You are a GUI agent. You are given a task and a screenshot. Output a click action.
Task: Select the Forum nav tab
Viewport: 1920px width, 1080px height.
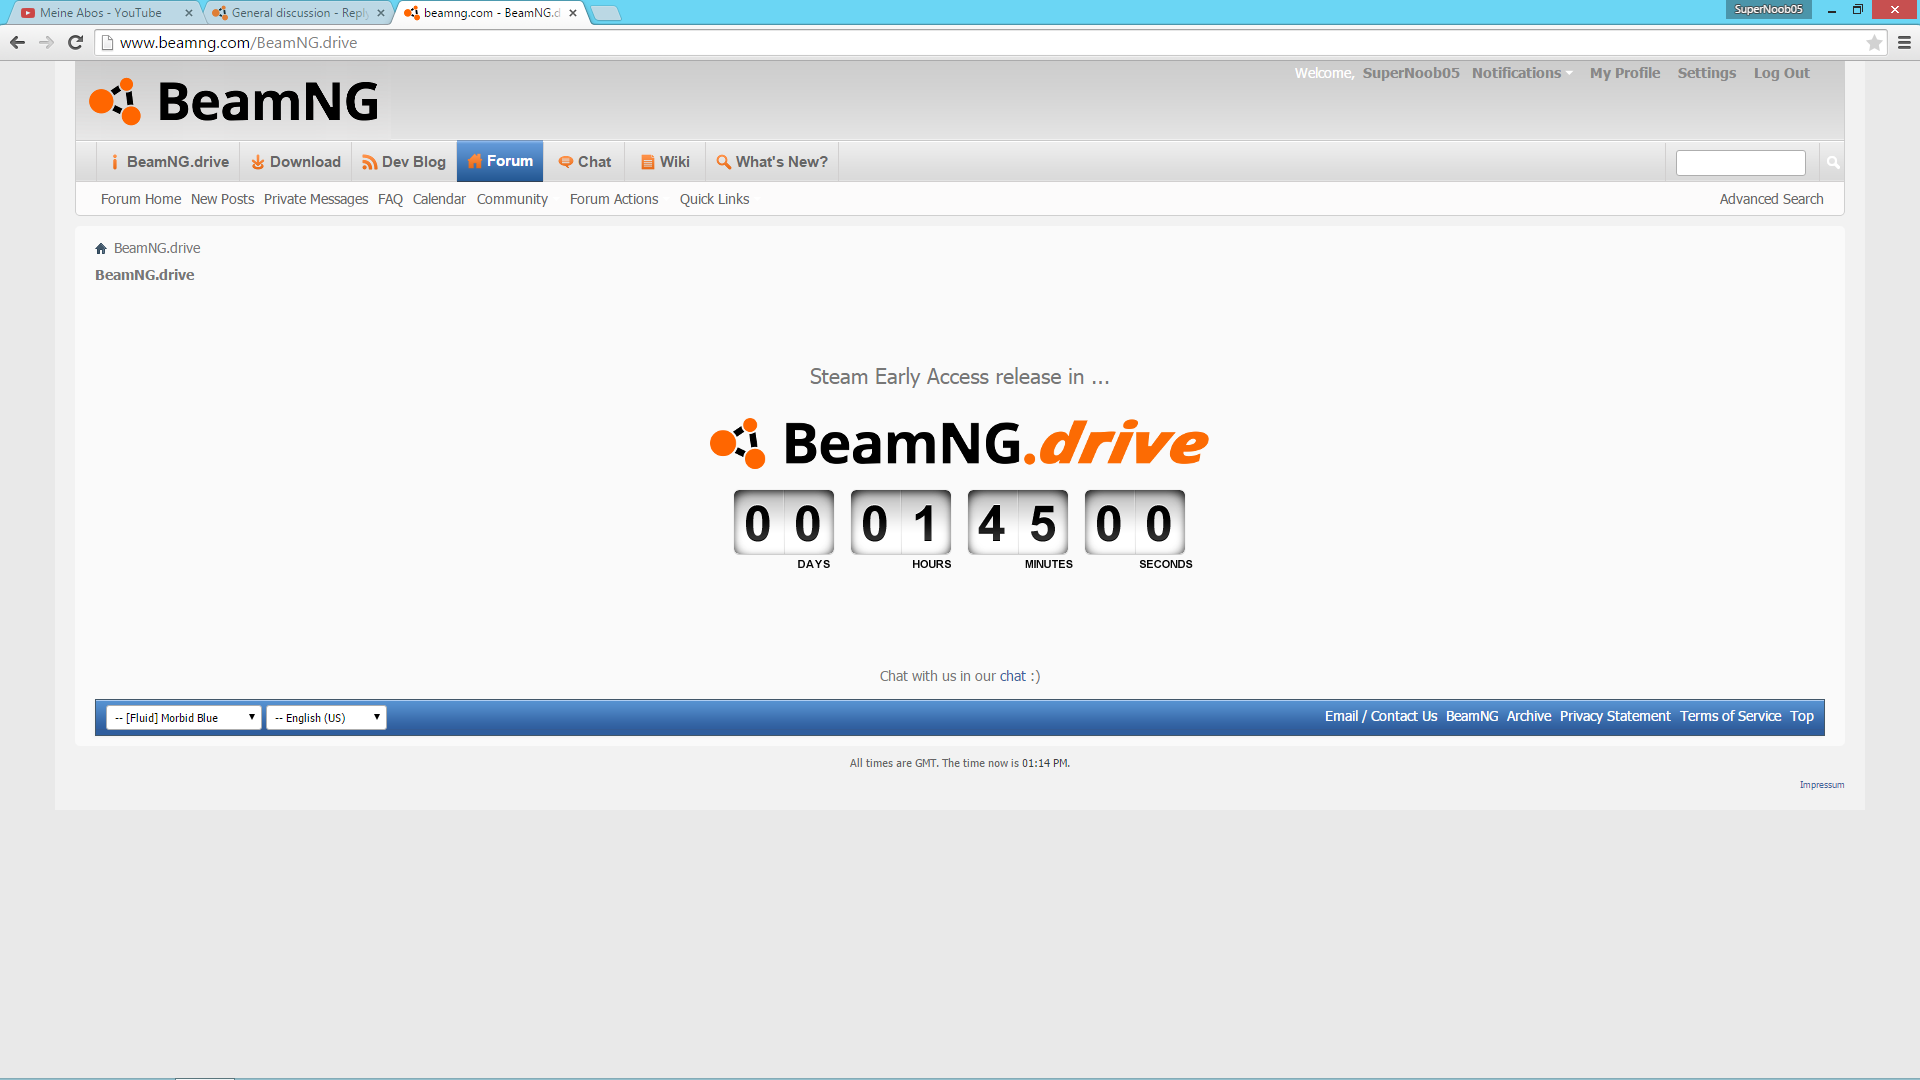pos(500,161)
